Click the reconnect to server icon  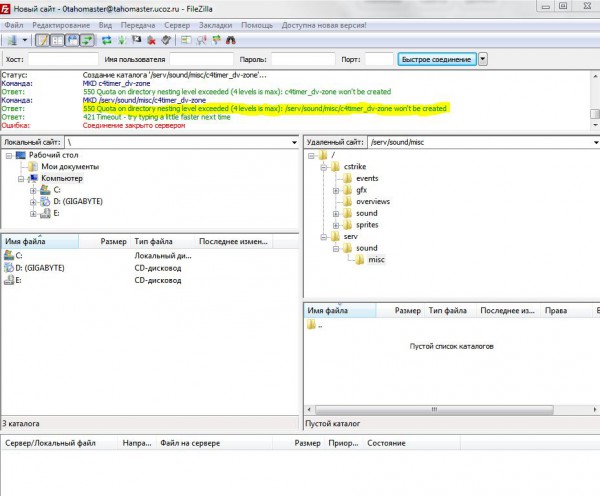coord(165,41)
